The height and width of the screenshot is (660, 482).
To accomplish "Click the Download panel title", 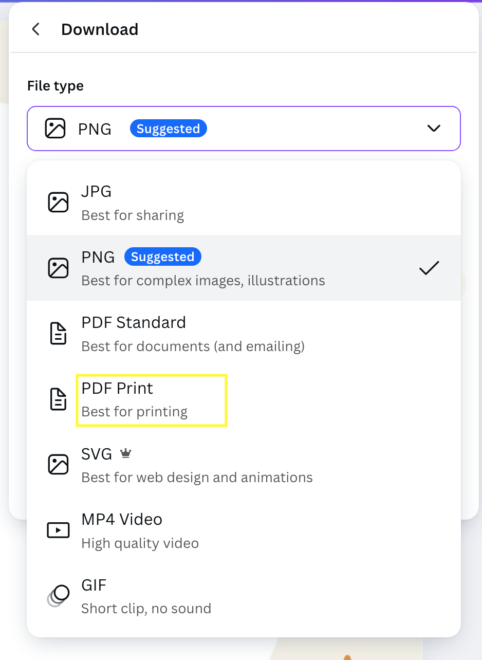I will tap(100, 29).
